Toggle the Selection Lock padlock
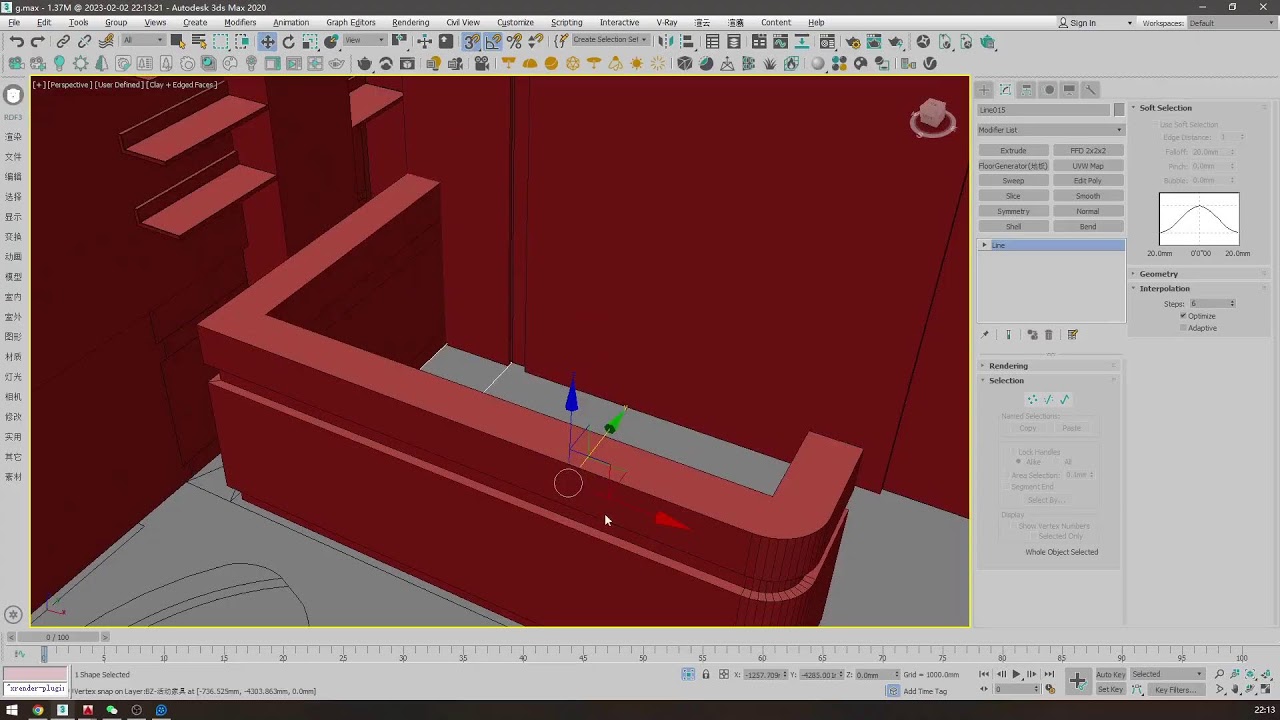The image size is (1280, 720). point(706,674)
